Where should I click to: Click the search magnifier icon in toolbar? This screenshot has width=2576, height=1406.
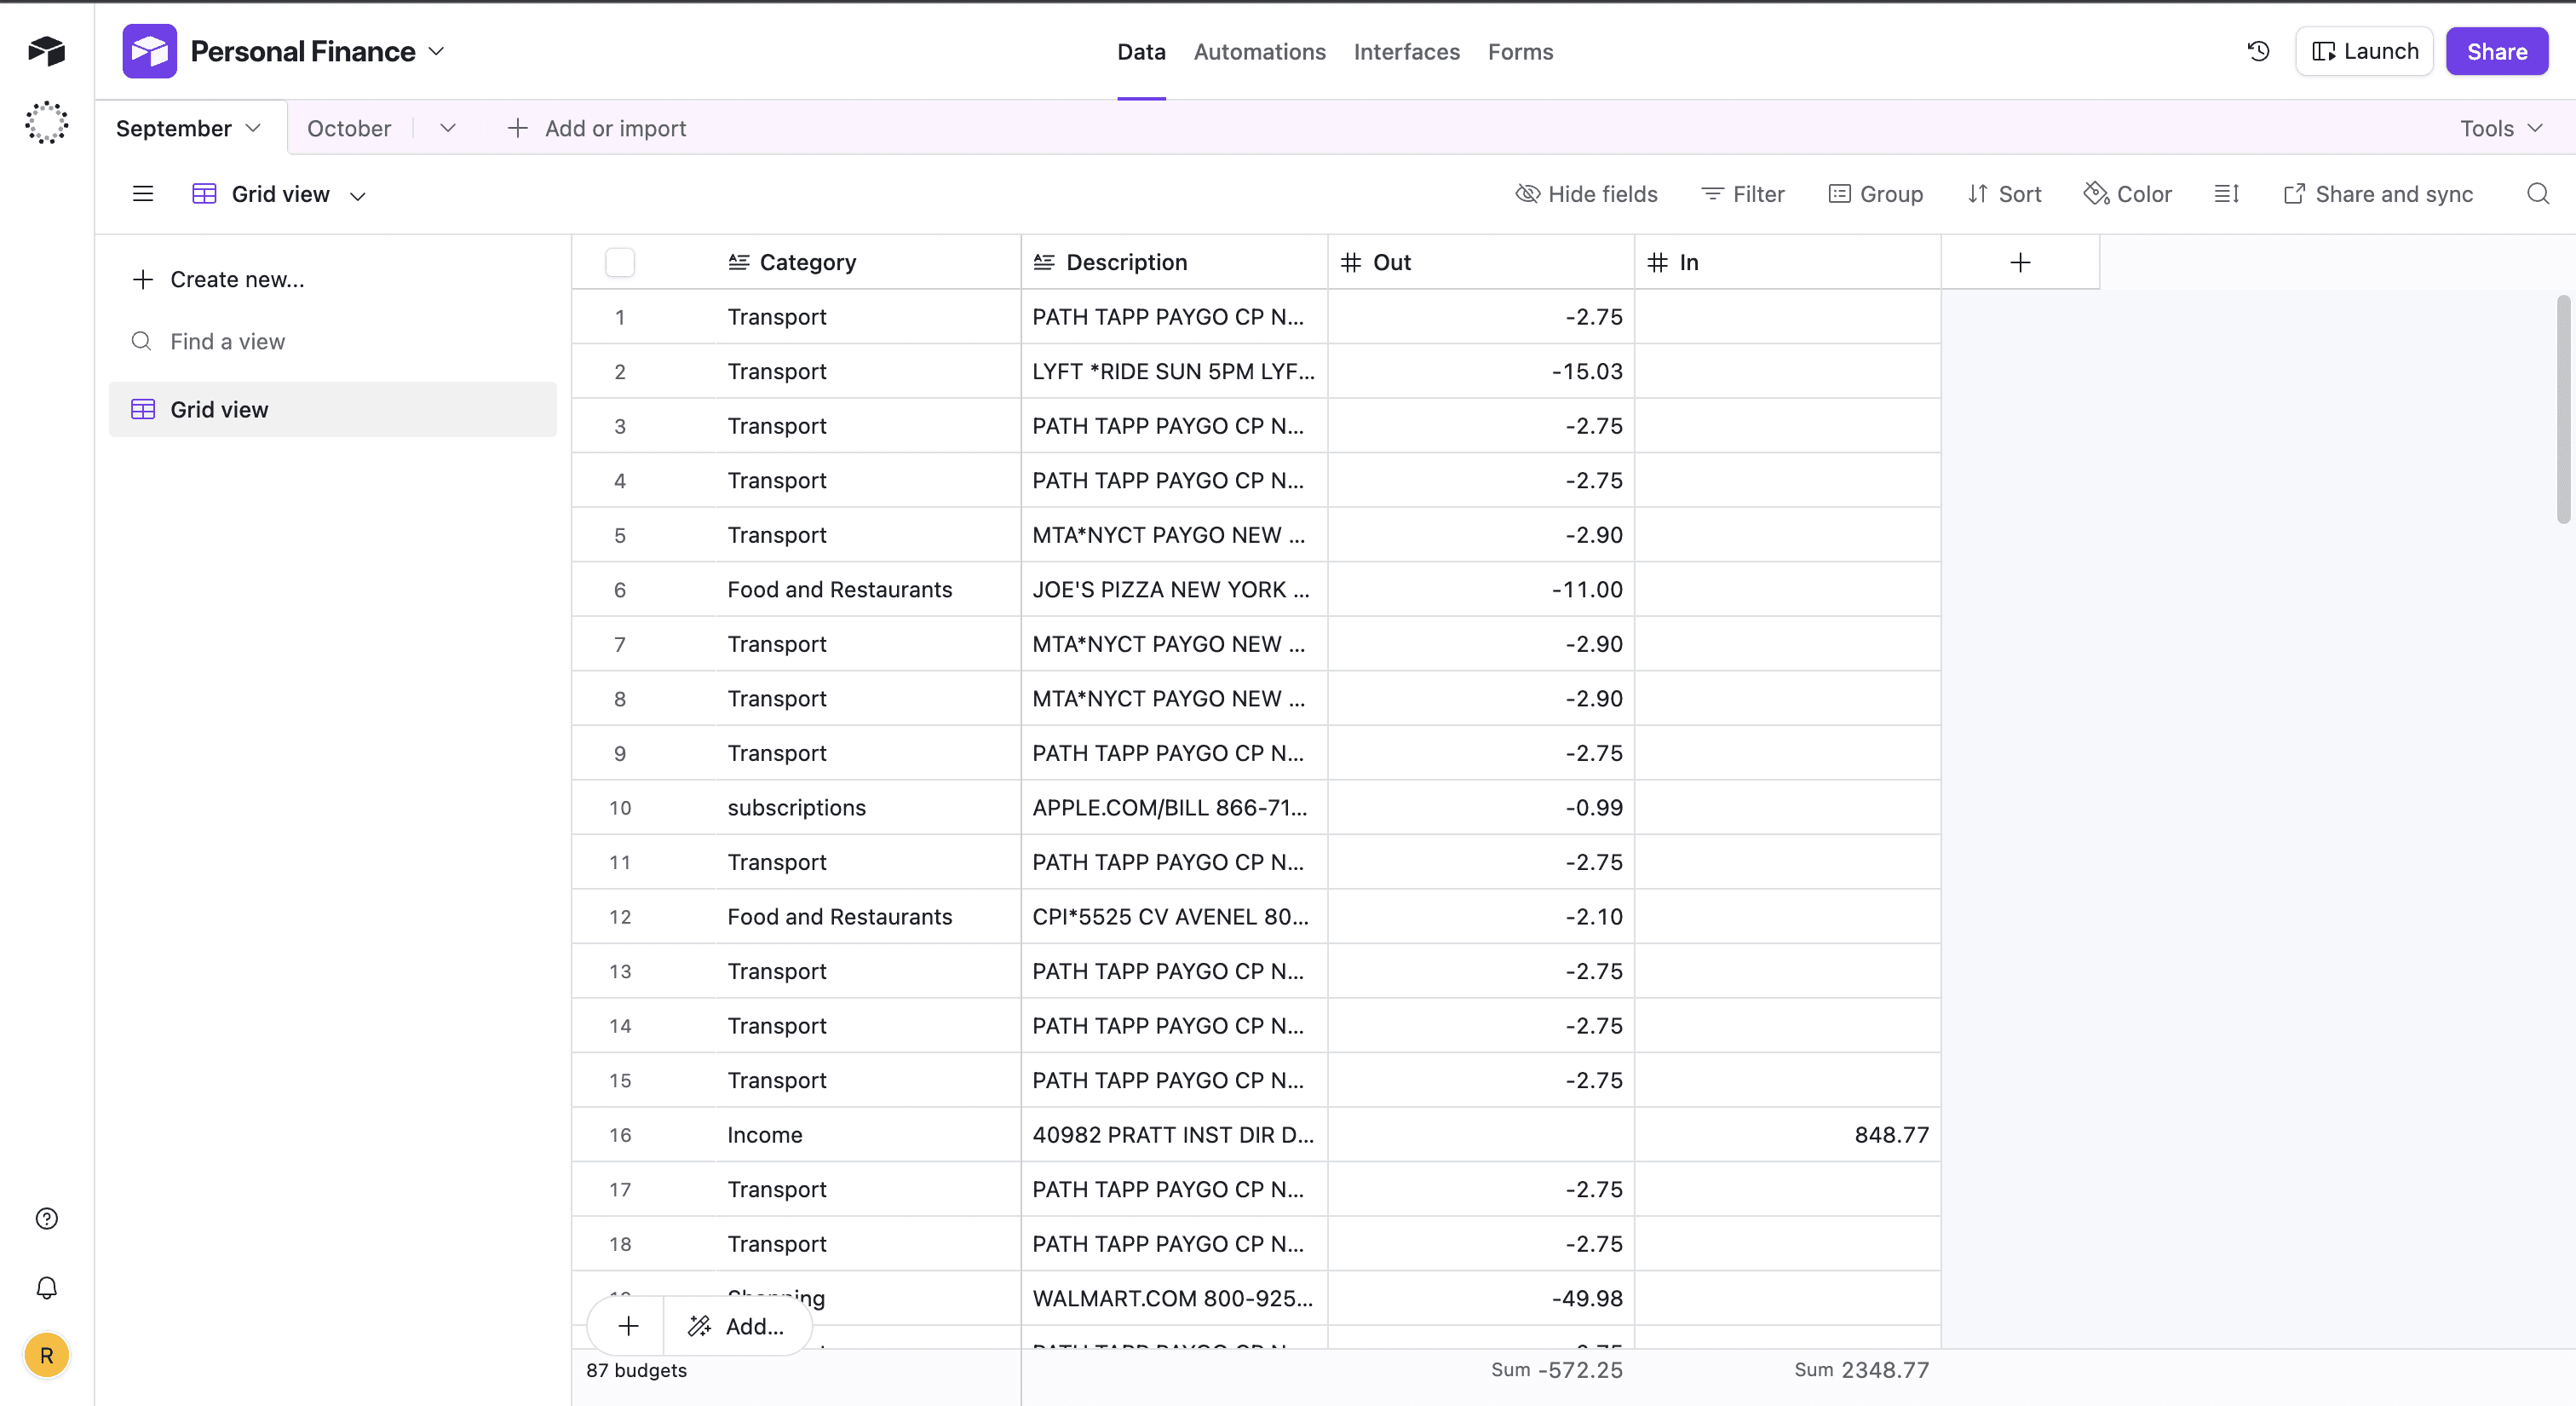[x=2537, y=194]
